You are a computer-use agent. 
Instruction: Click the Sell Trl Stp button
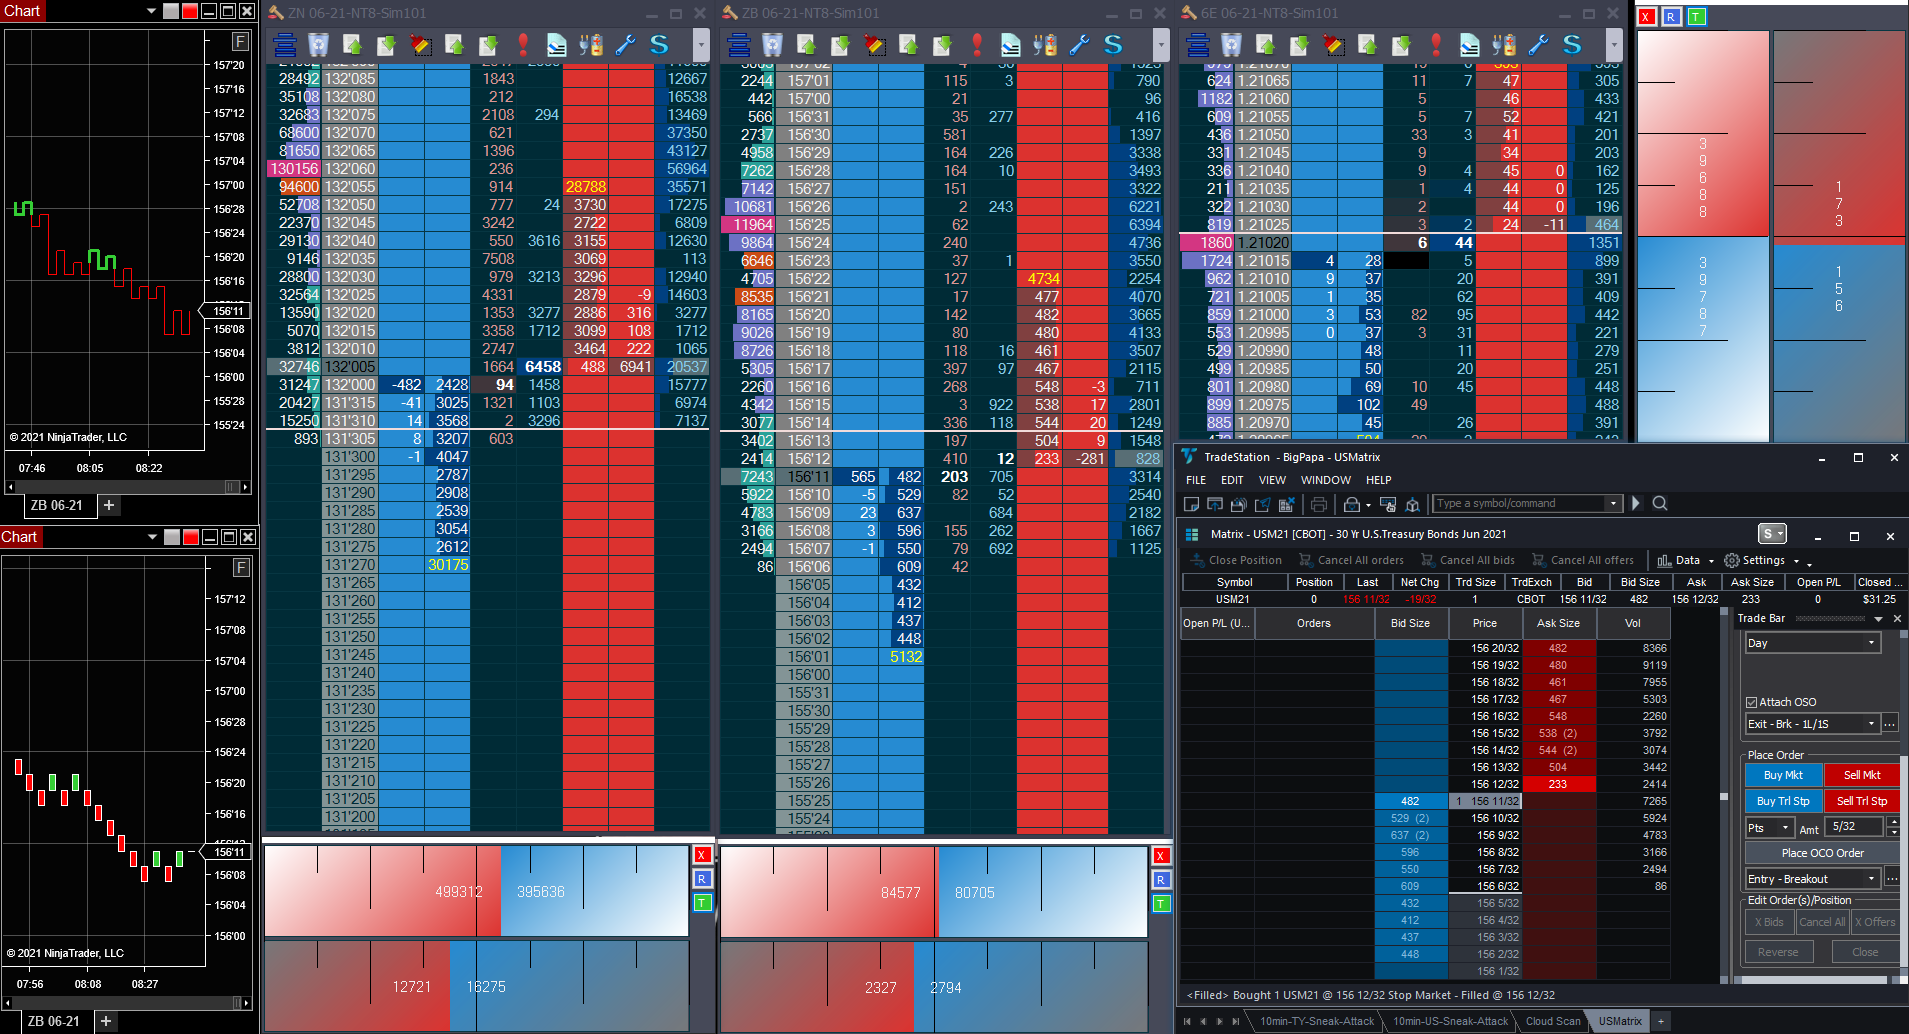pyautogui.click(x=1861, y=801)
